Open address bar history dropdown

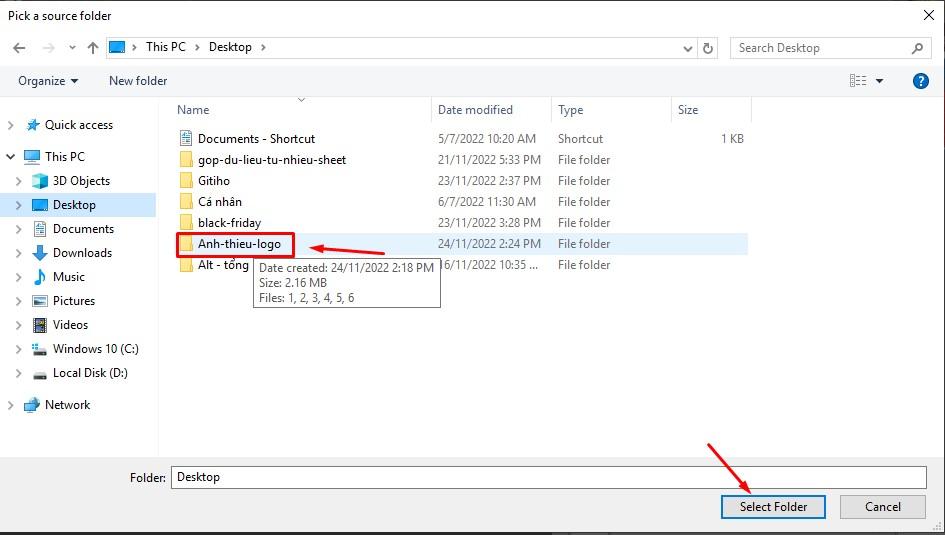pyautogui.click(x=688, y=48)
